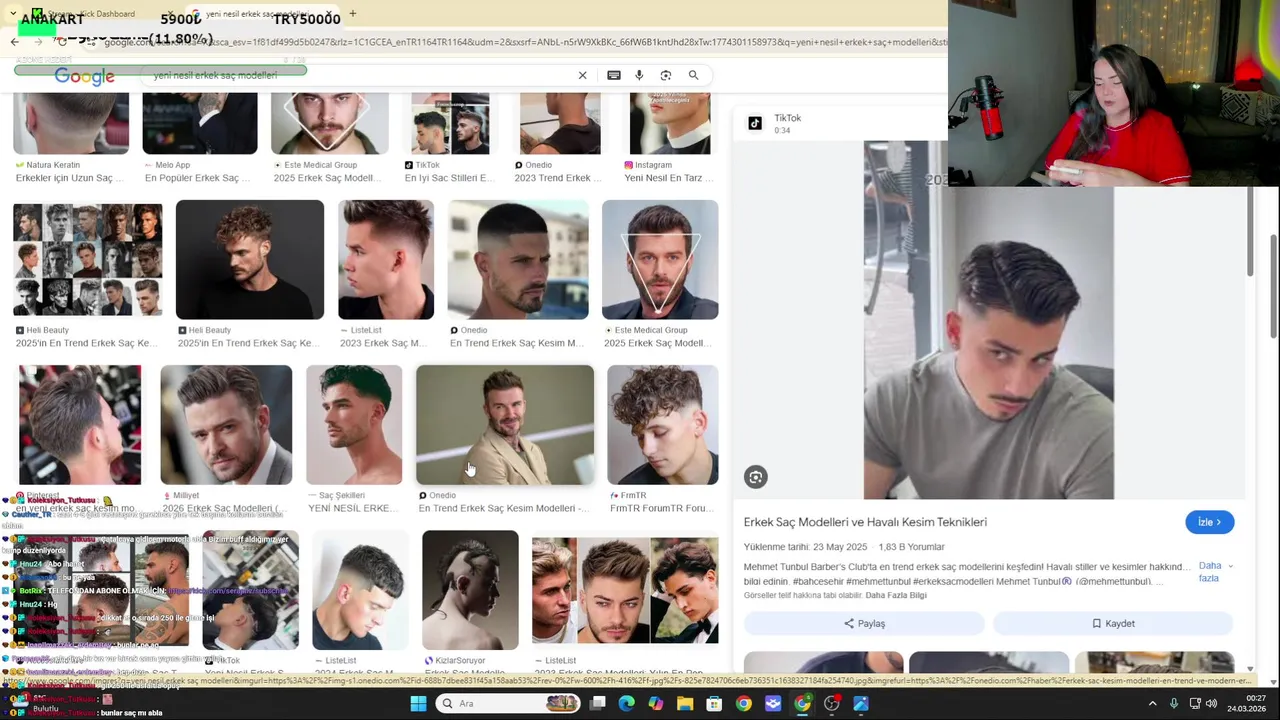Open File Explorer from taskbar

coord(685,703)
